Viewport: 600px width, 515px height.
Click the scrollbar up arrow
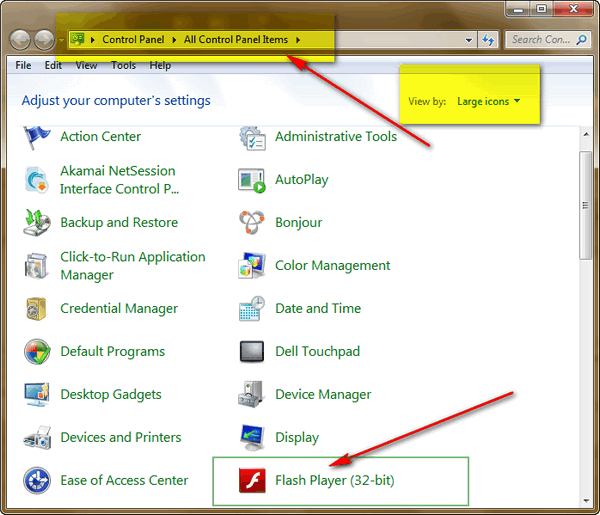[x=586, y=134]
